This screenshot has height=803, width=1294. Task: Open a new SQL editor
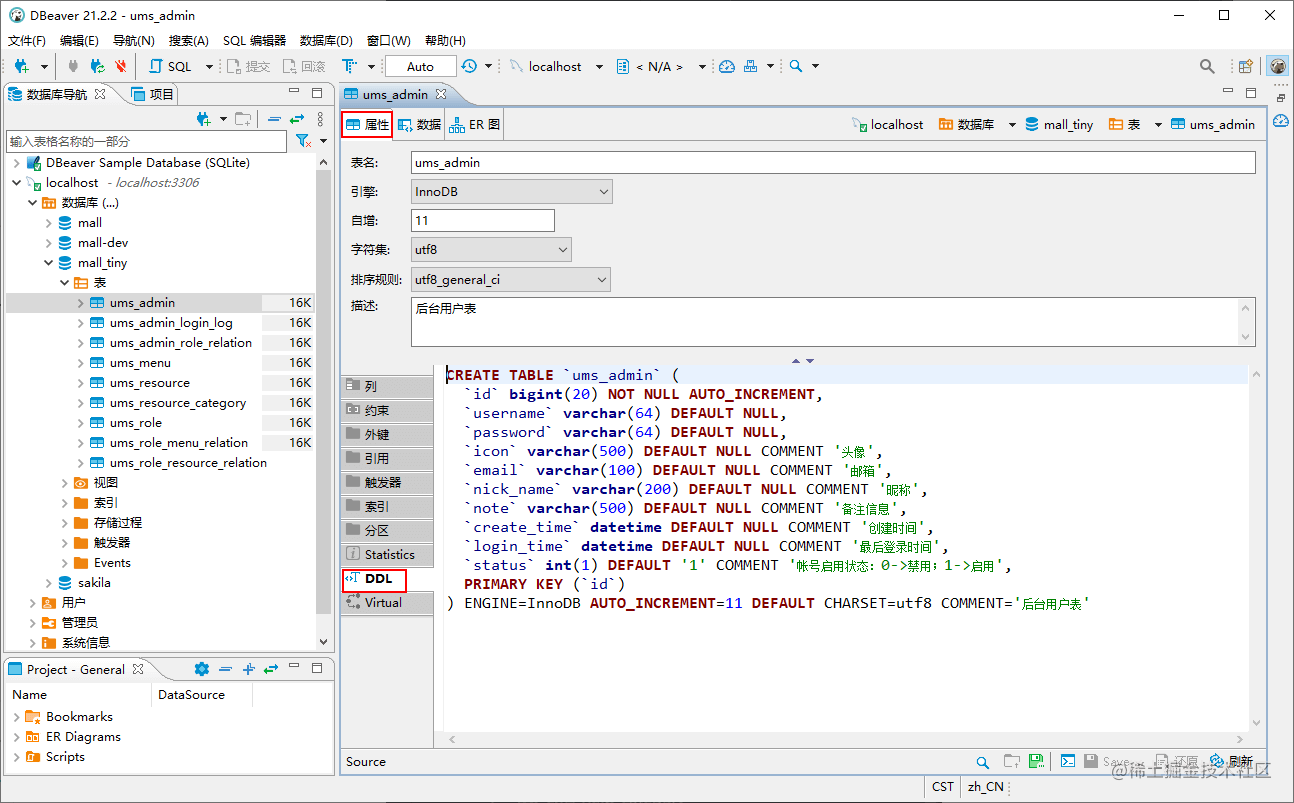pos(171,66)
